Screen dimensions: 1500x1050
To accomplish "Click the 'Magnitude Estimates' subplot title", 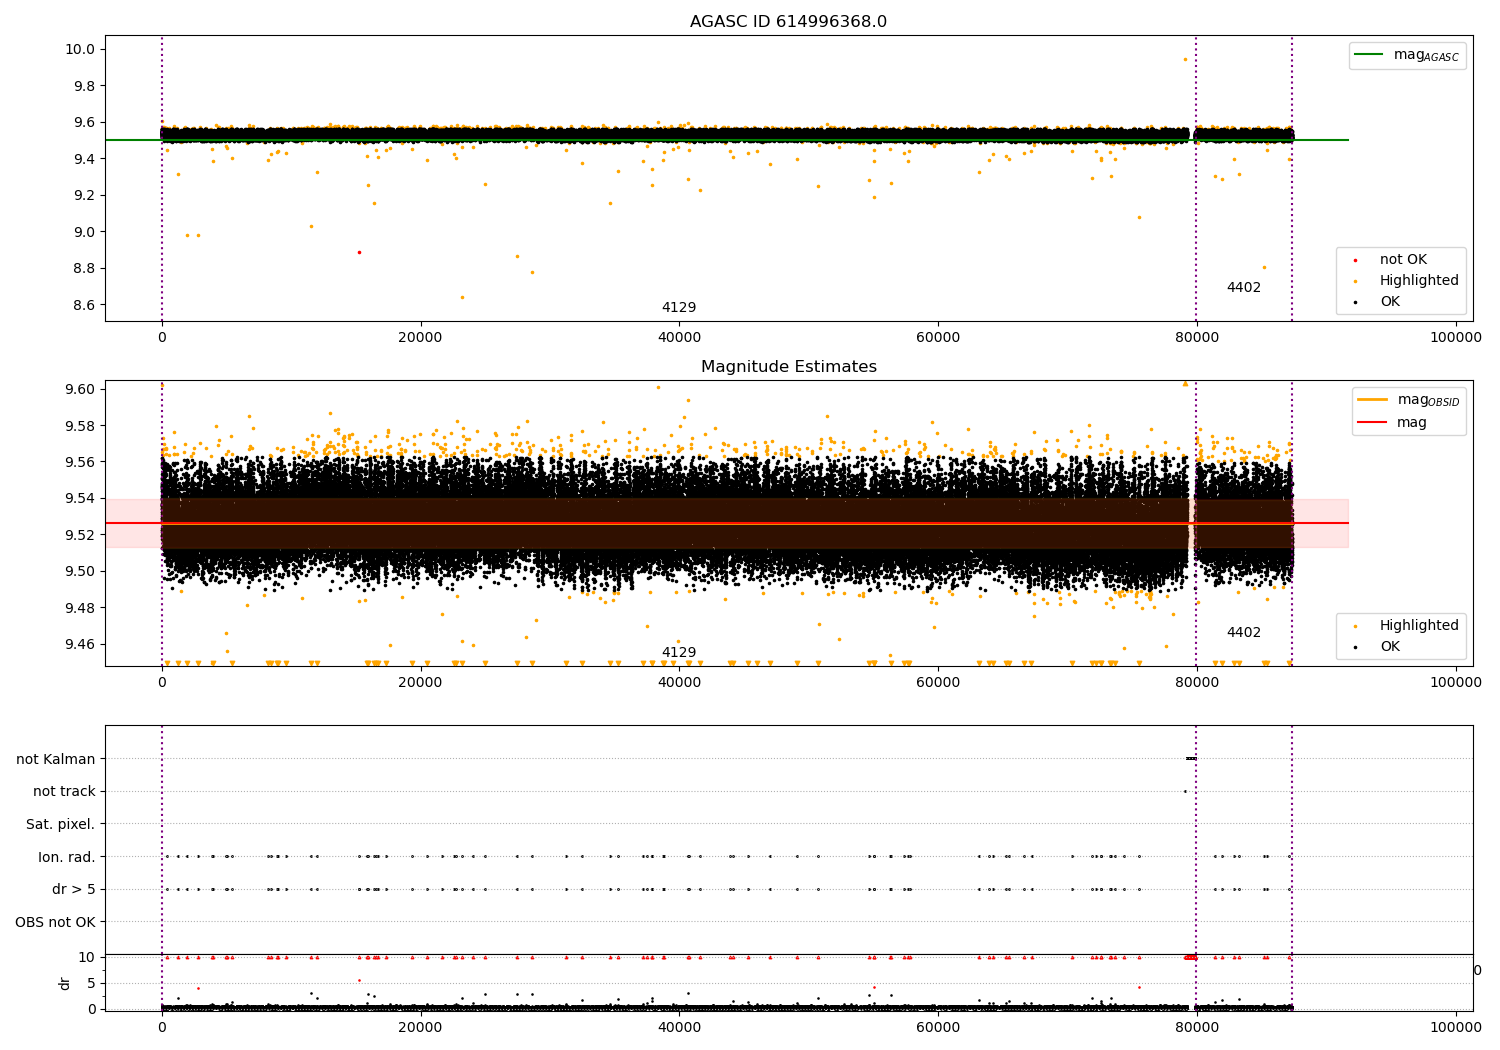I will point(788,367).
